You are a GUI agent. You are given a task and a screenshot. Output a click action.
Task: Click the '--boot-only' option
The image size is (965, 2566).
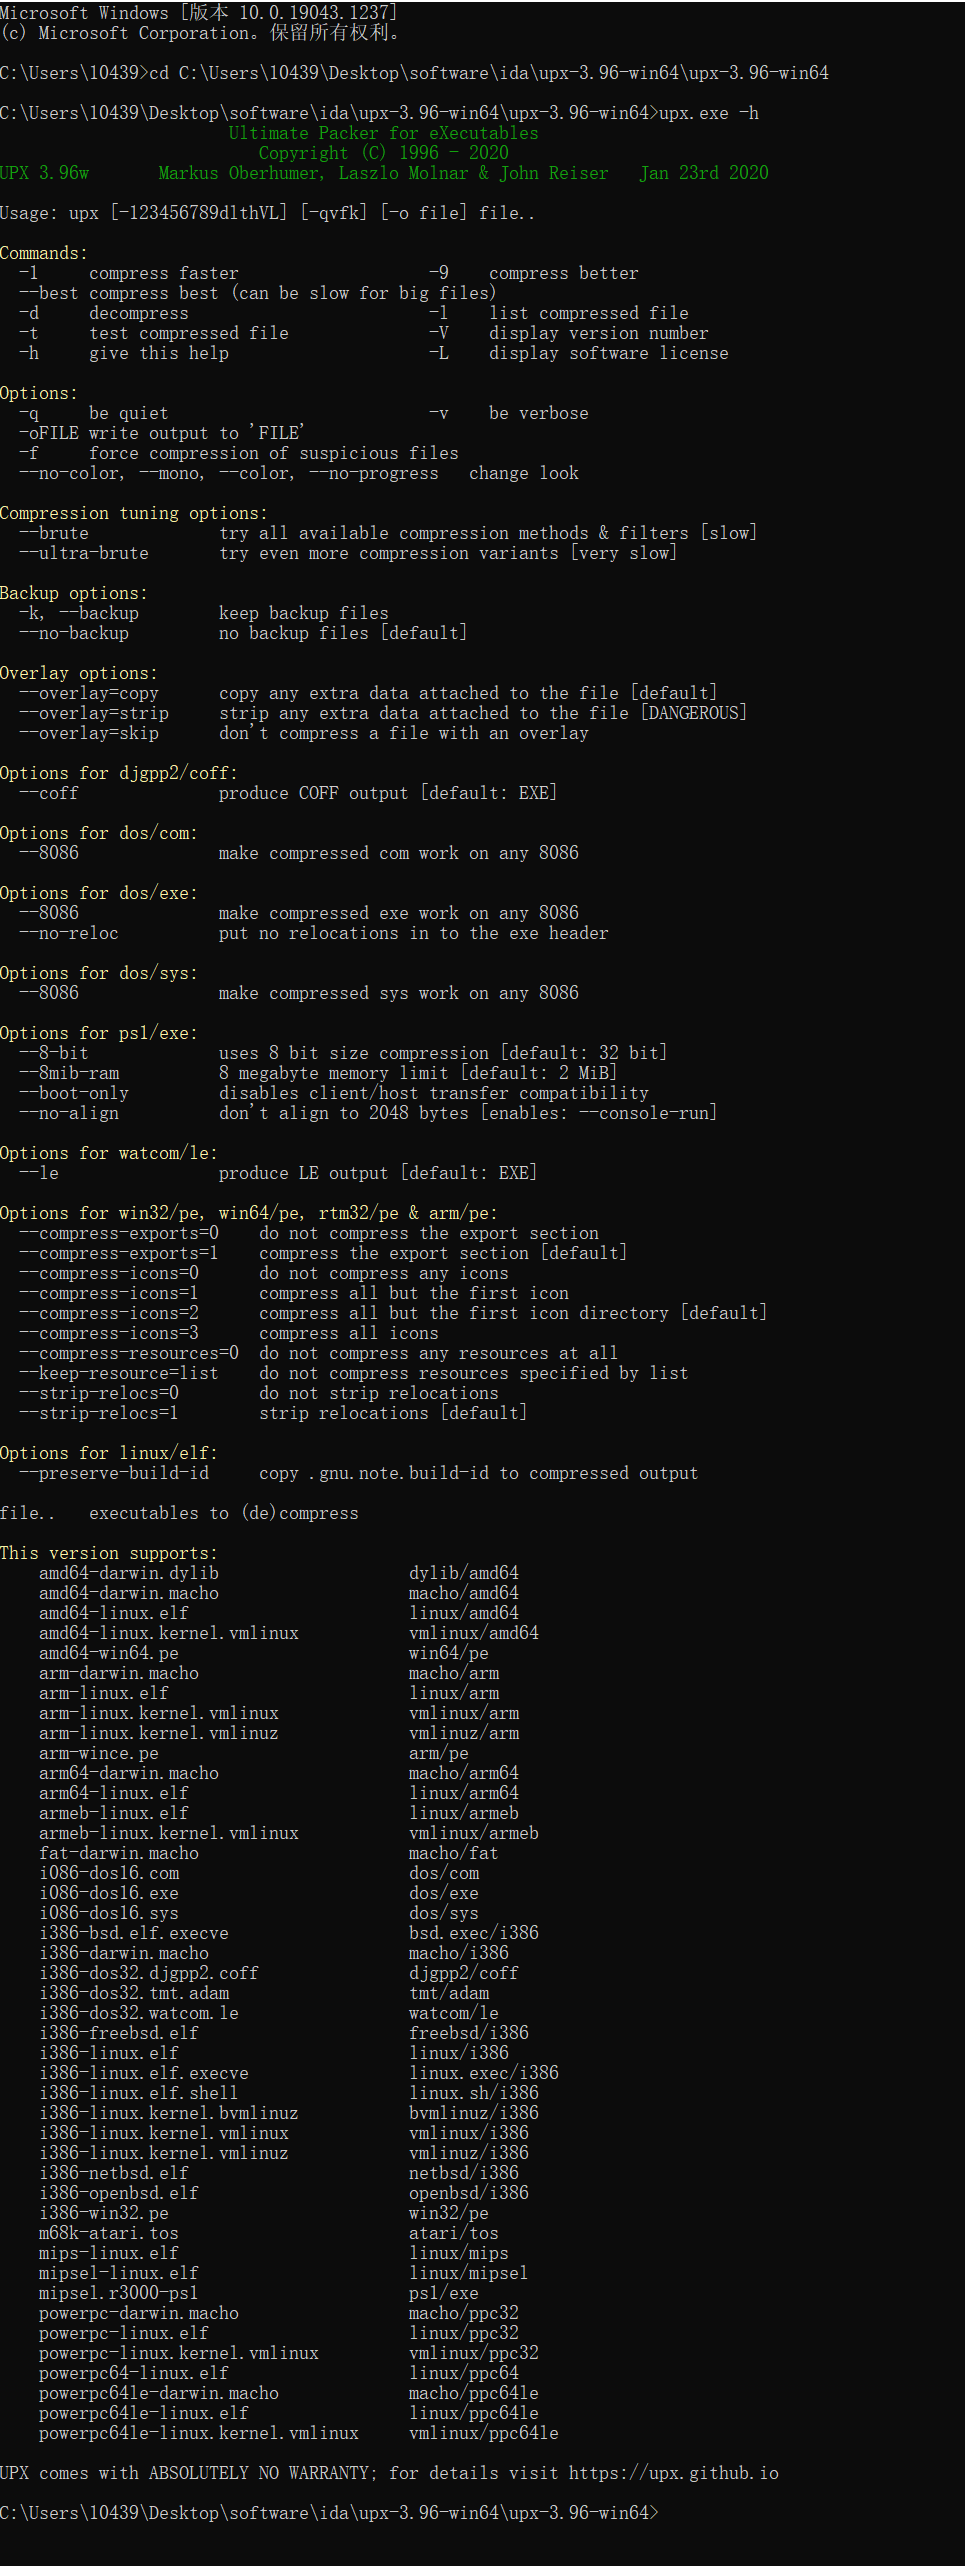(x=74, y=1093)
